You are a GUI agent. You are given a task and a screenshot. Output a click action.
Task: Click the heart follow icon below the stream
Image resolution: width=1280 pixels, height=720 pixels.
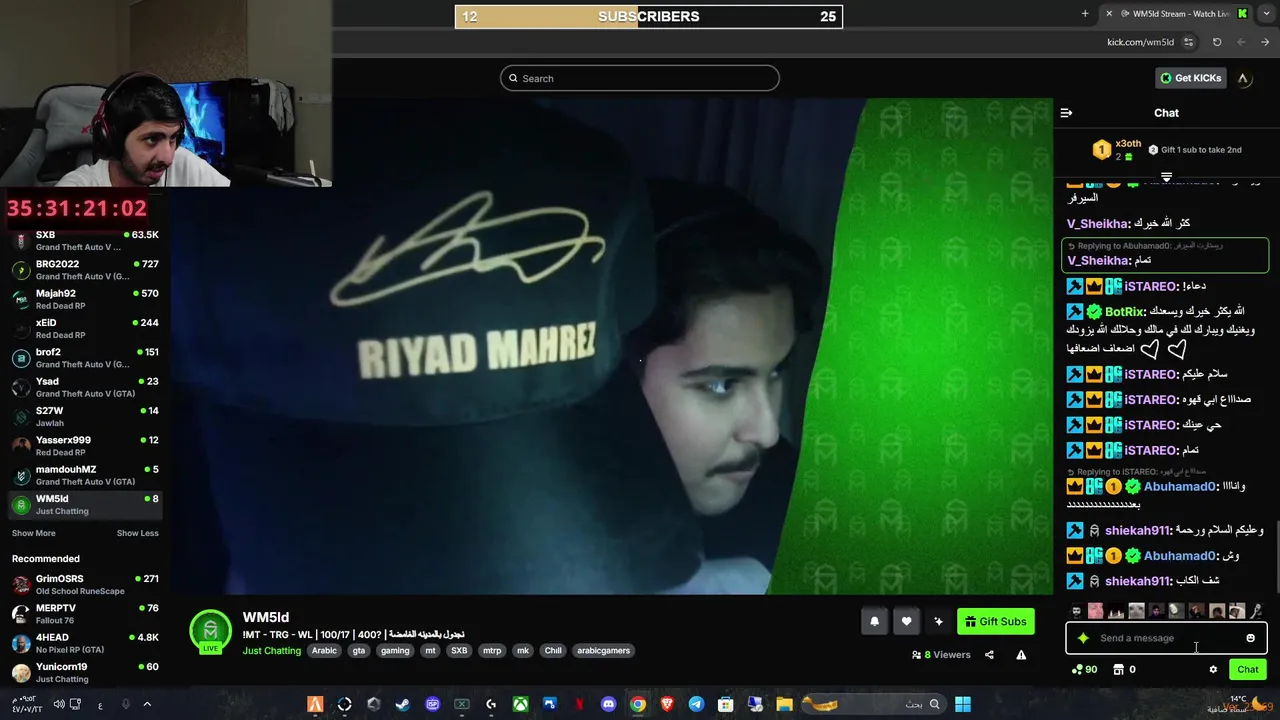906,621
